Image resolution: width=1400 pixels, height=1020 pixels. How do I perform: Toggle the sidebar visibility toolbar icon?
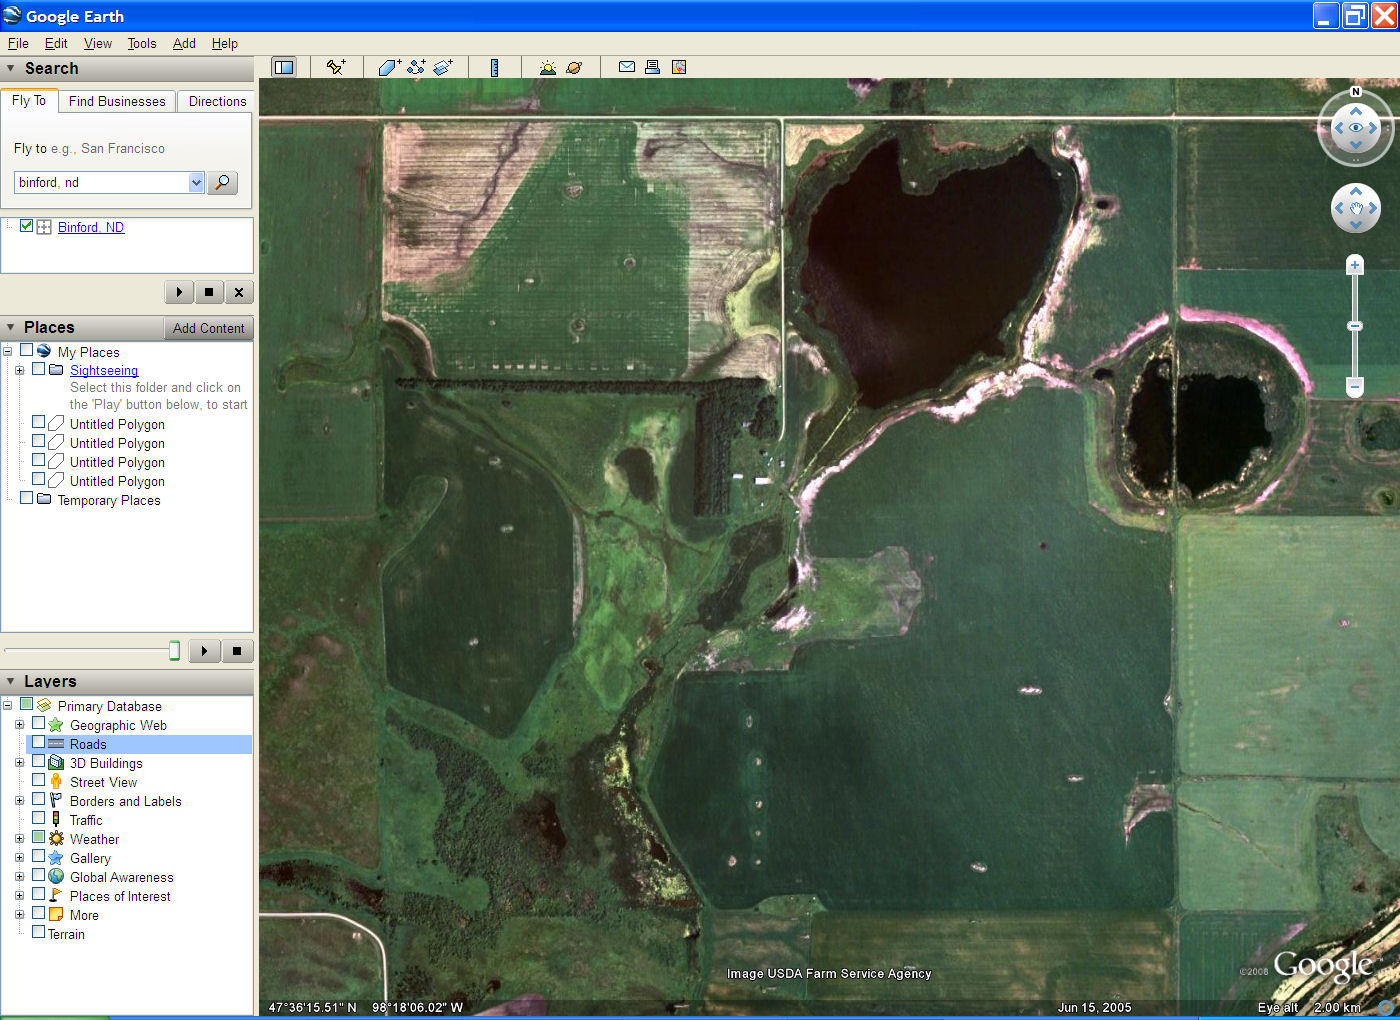point(284,67)
